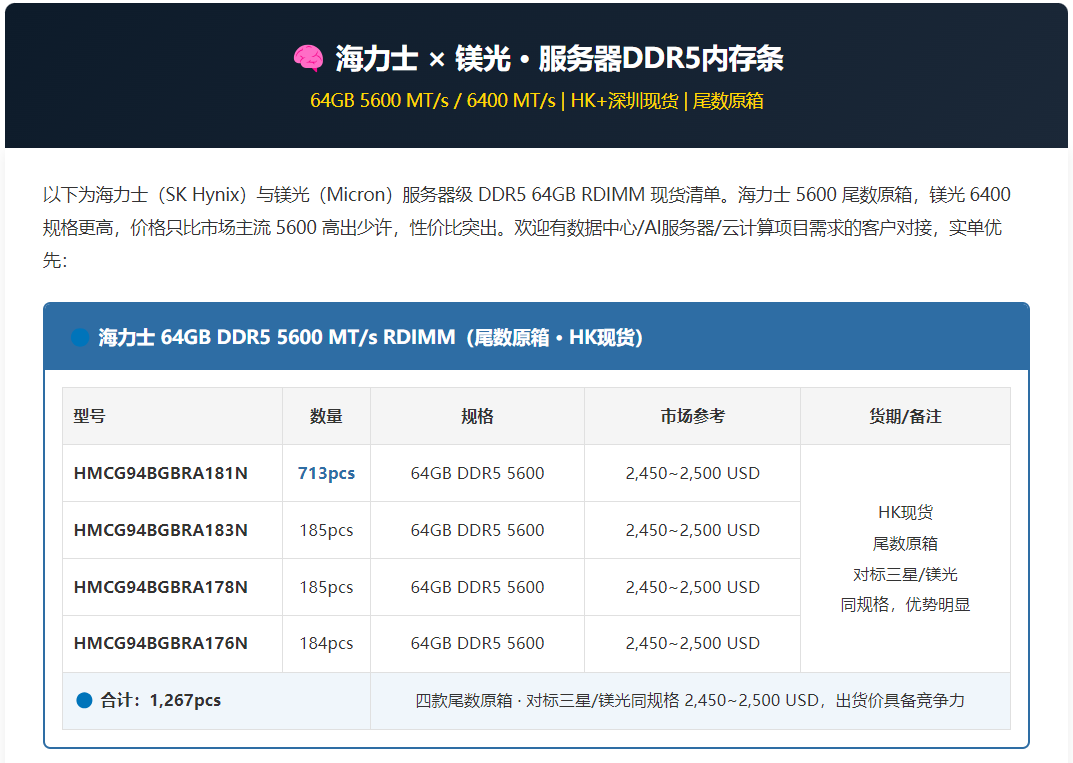
Task: Click the pink brain icon in header
Action: tap(309, 59)
